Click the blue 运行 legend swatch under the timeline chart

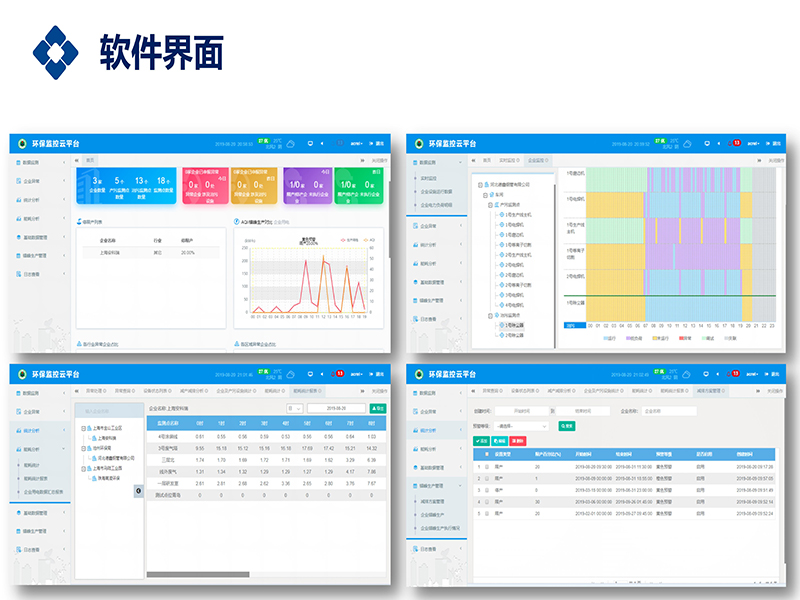point(606,338)
